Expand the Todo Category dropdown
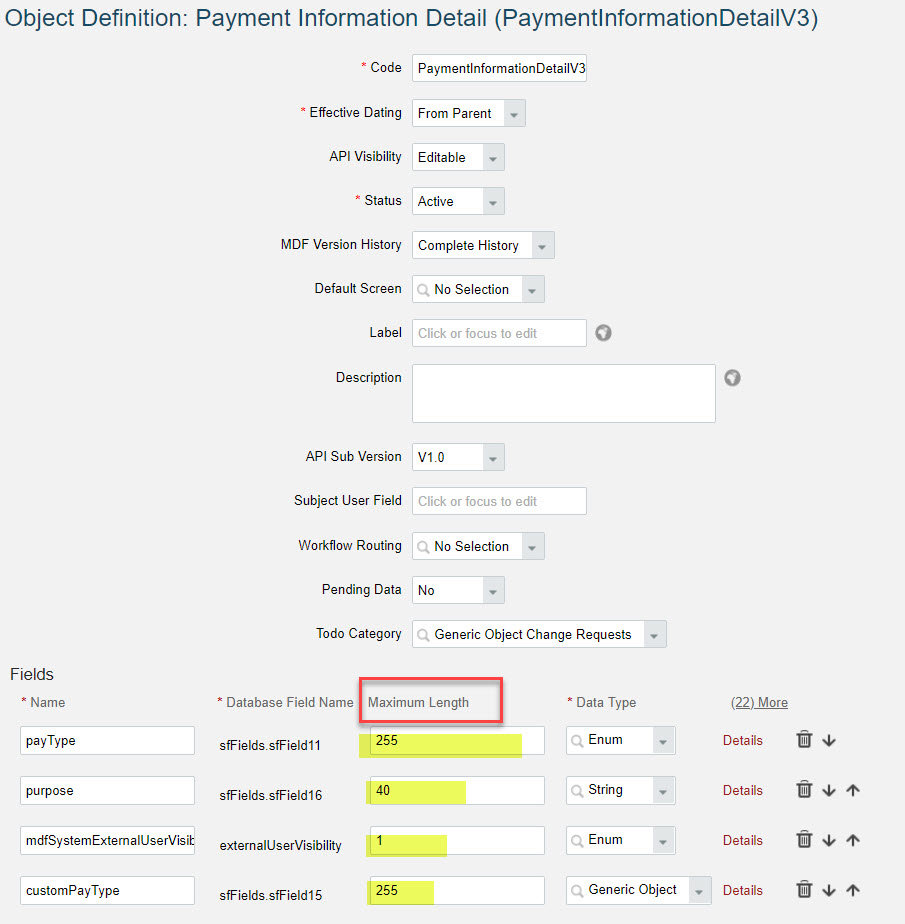 655,635
